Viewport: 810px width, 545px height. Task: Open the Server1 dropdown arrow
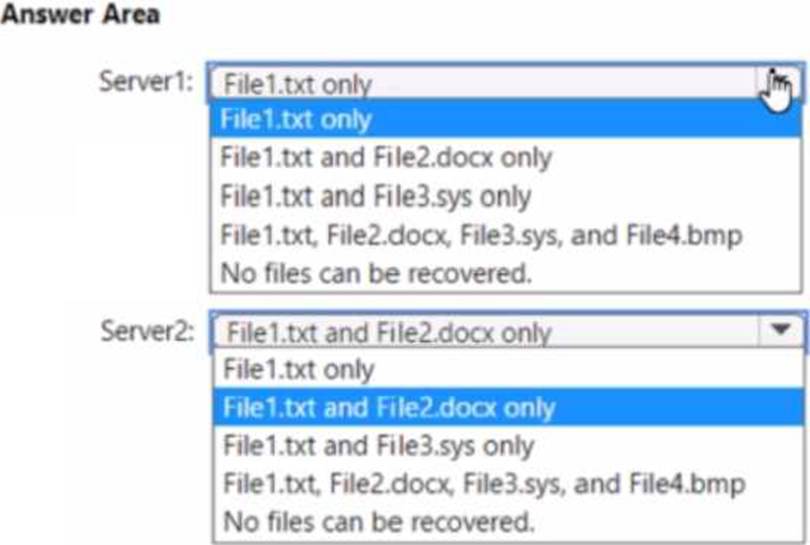(779, 83)
